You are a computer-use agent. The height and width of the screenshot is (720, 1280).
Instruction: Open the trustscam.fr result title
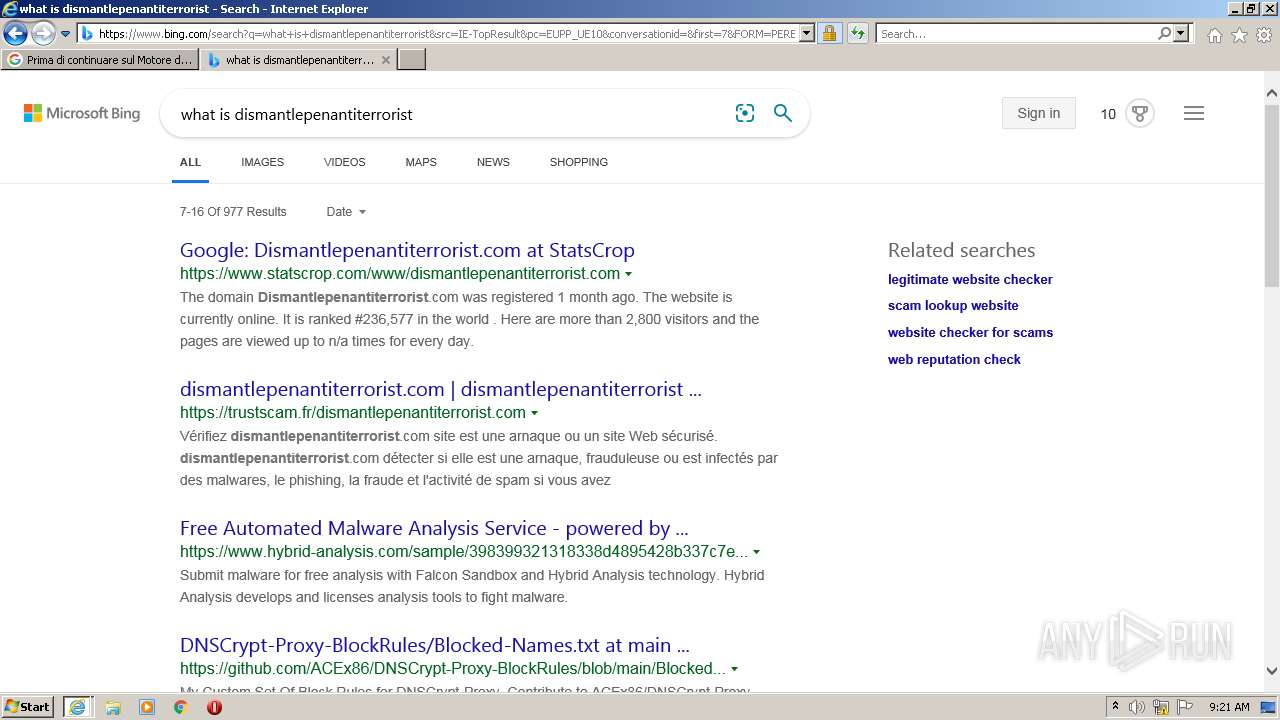[x=441, y=389]
